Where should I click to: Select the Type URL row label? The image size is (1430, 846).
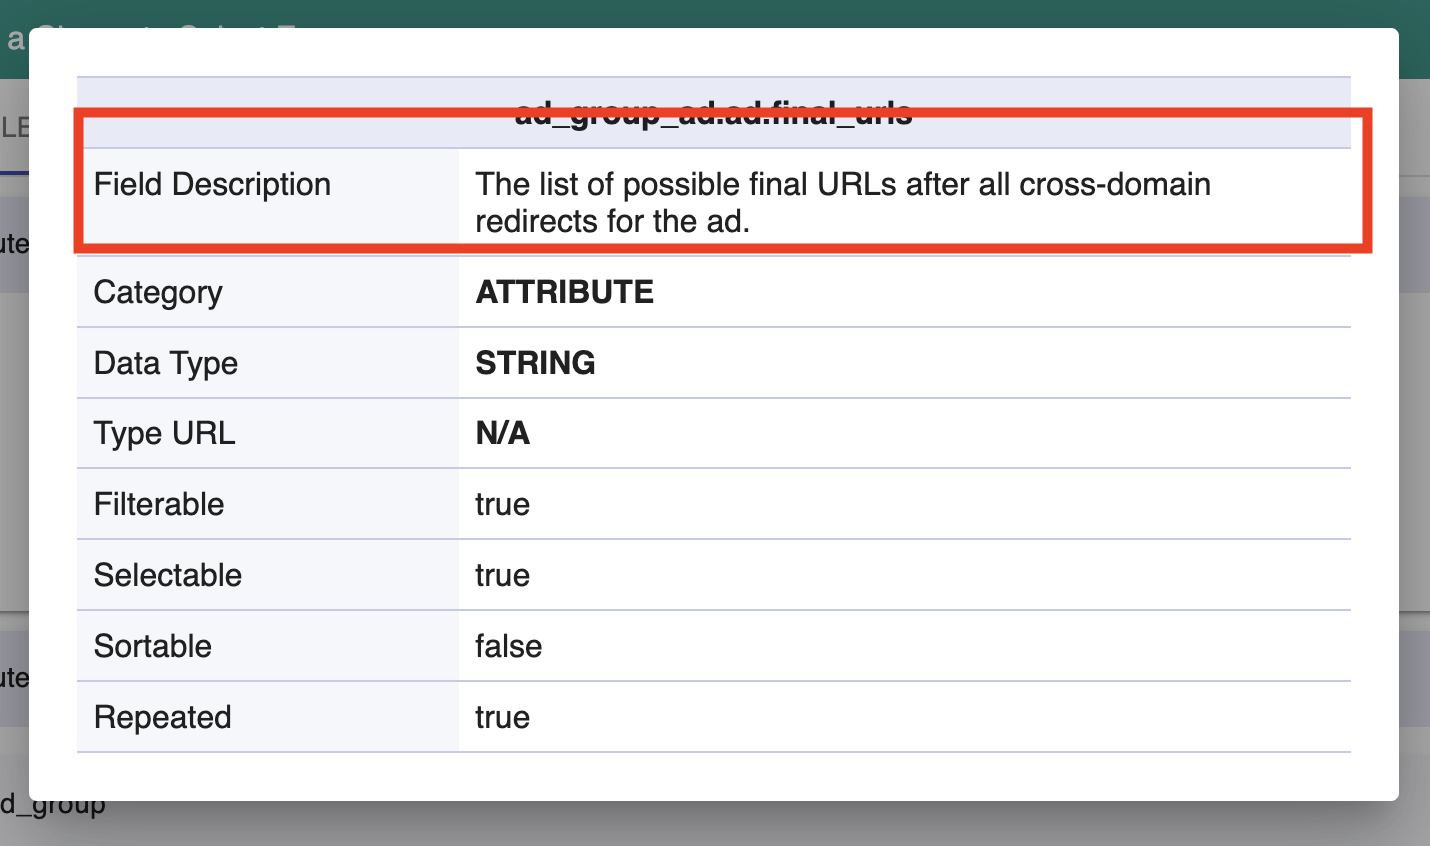[164, 434]
